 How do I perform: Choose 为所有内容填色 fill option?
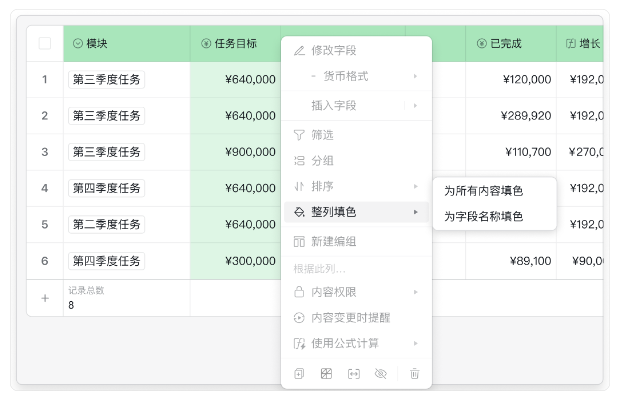tap(483, 191)
